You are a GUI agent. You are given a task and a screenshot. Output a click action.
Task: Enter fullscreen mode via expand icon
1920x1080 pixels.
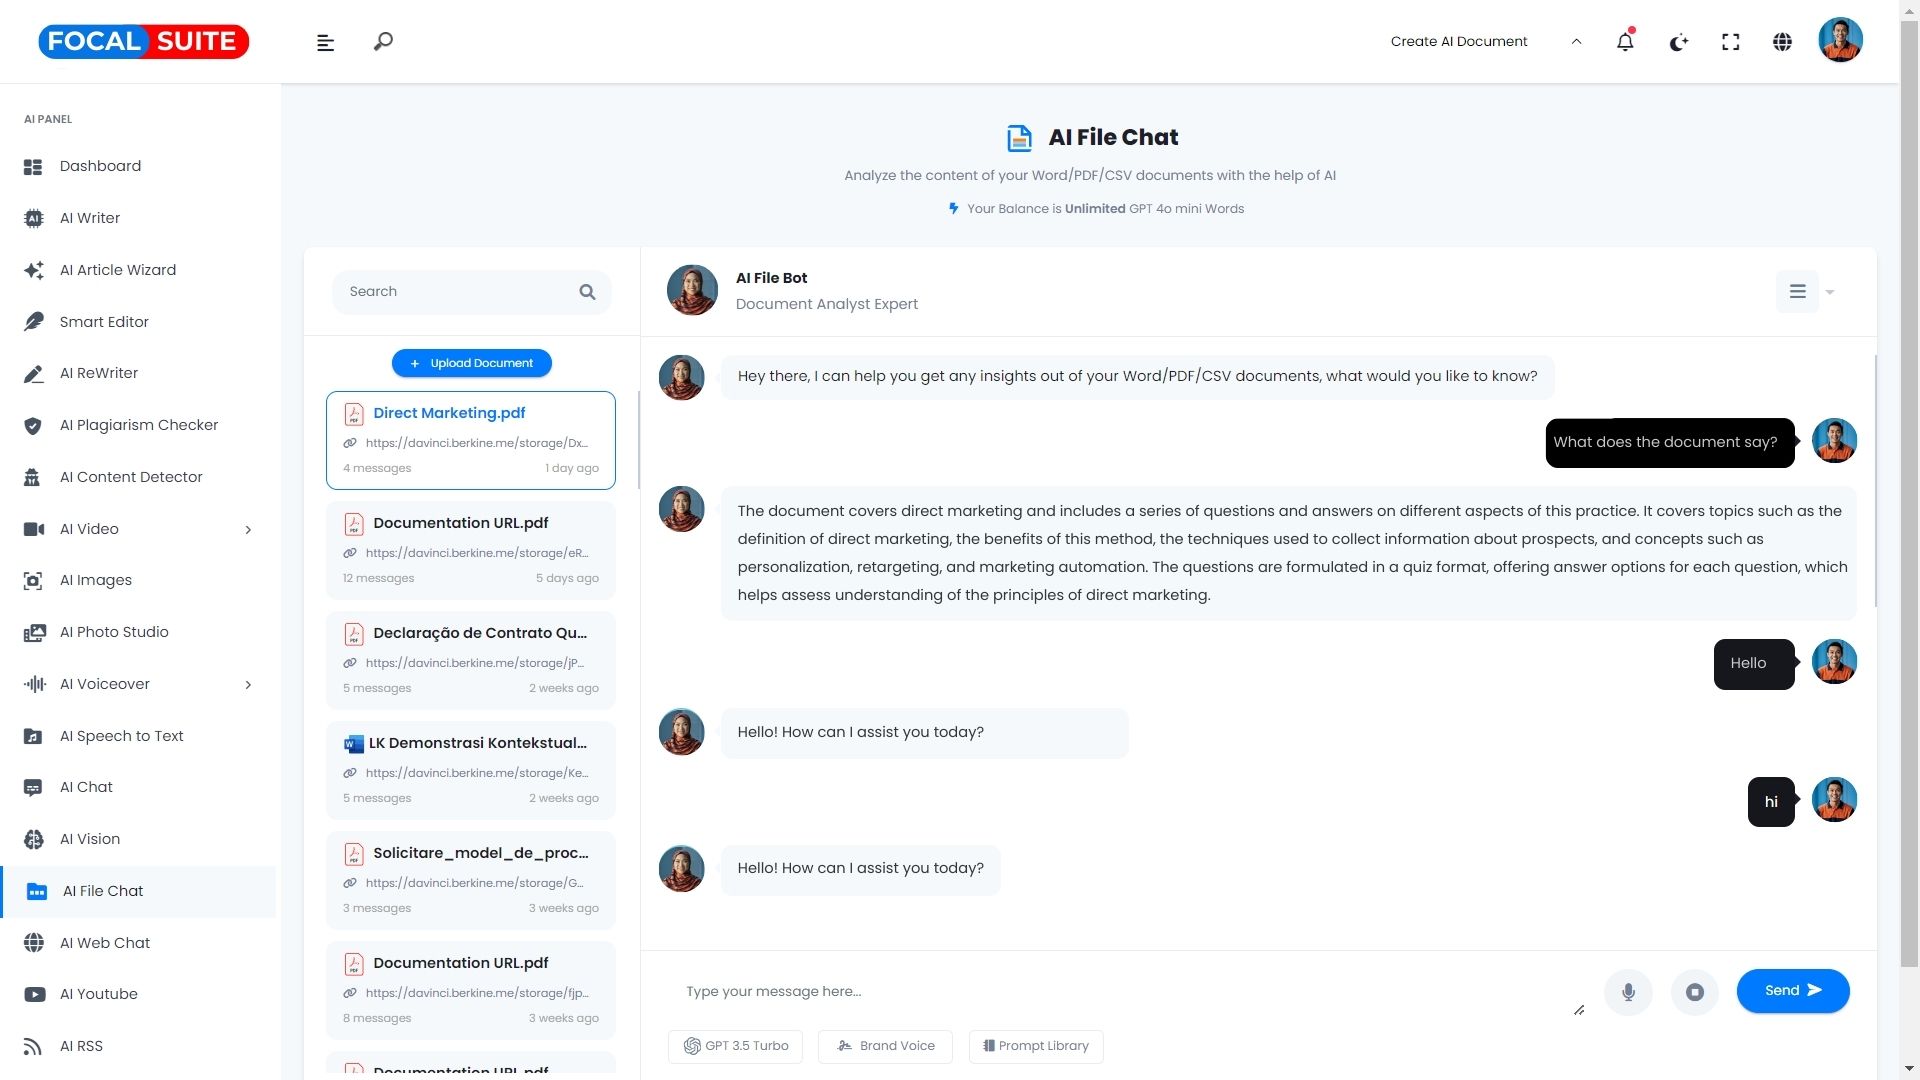point(1730,42)
